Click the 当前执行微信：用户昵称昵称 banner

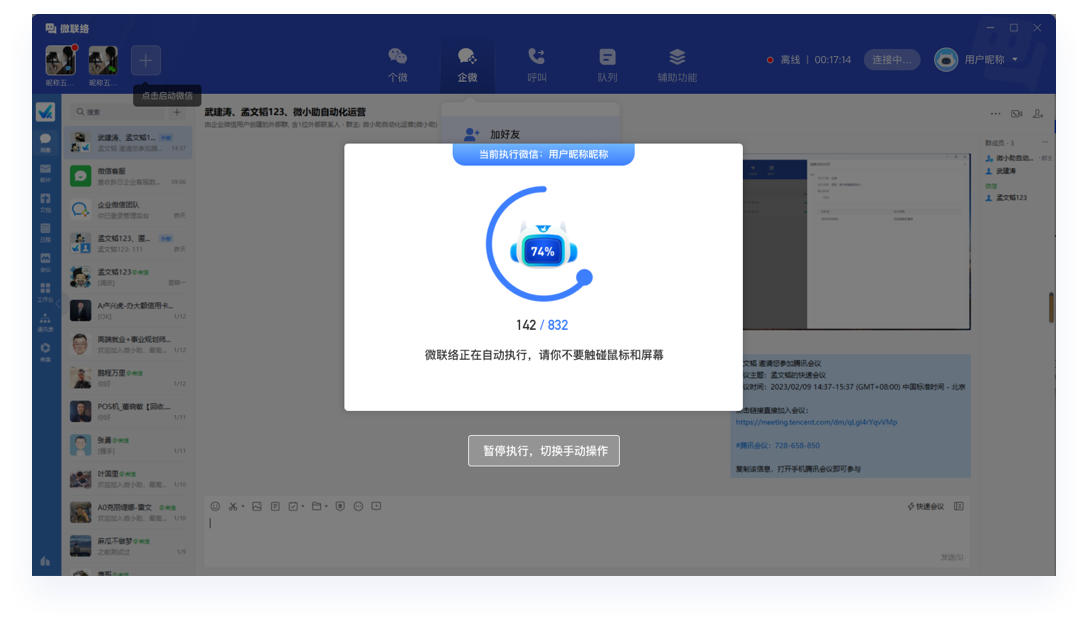pyautogui.click(x=543, y=154)
